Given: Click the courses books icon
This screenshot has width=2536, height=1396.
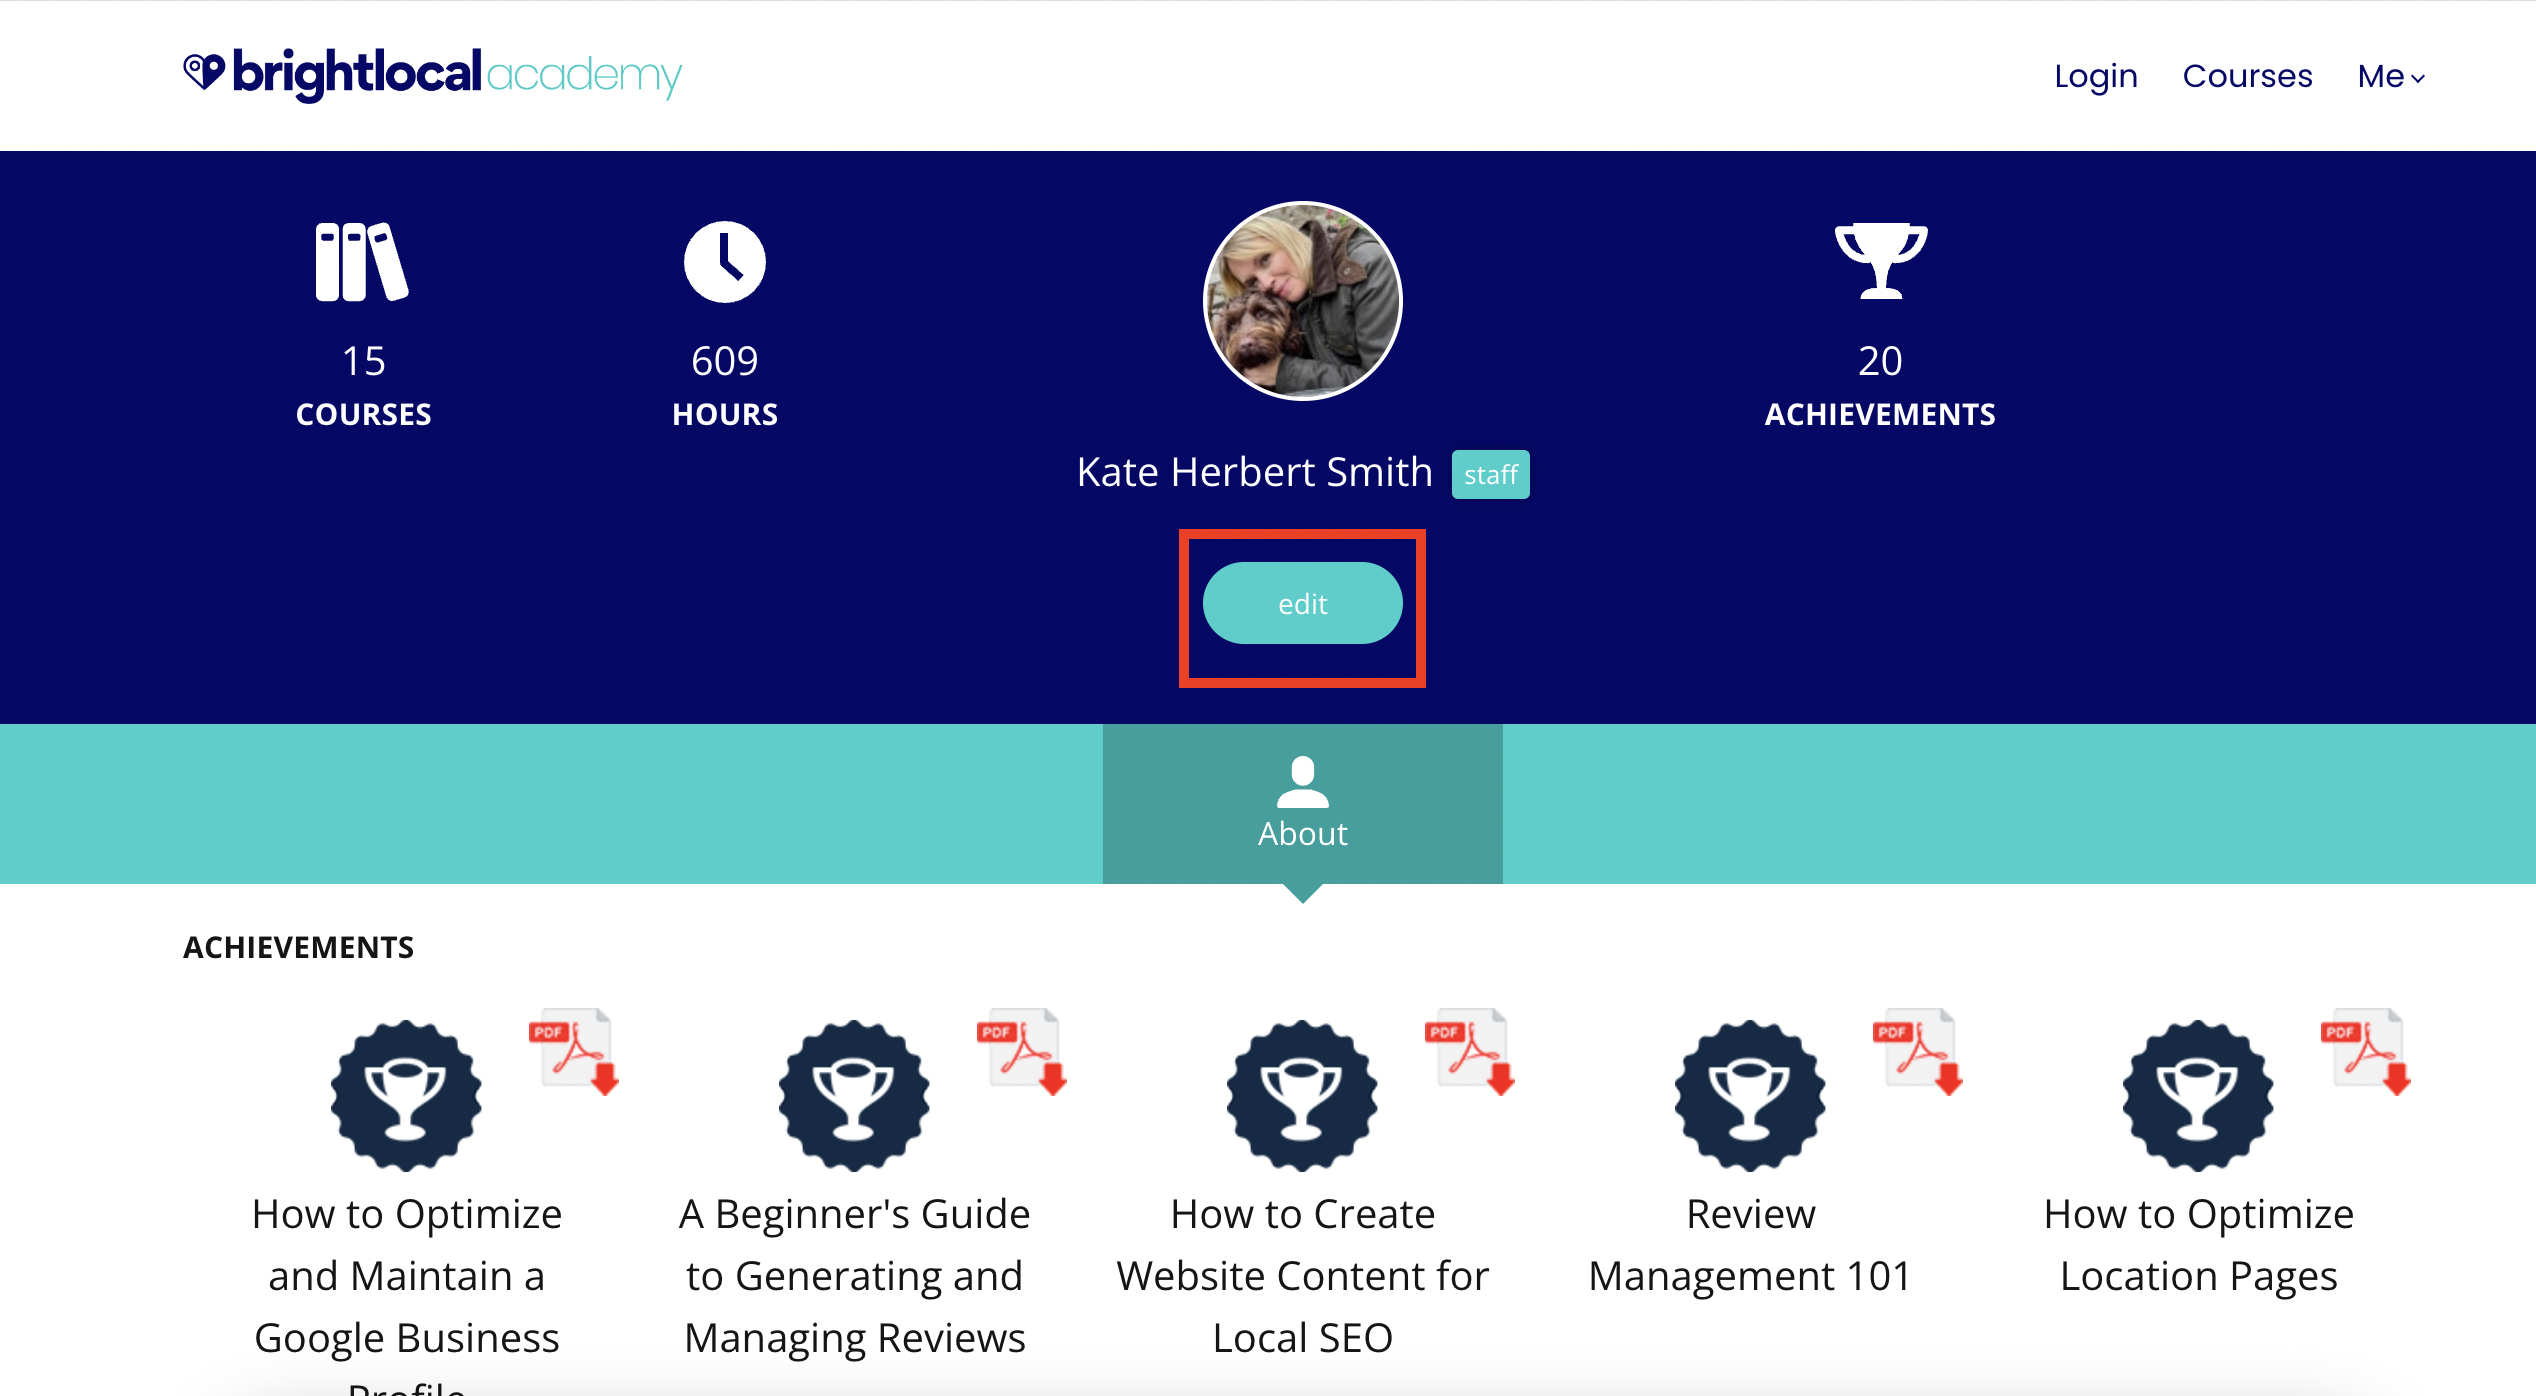Looking at the screenshot, I should tap(362, 261).
